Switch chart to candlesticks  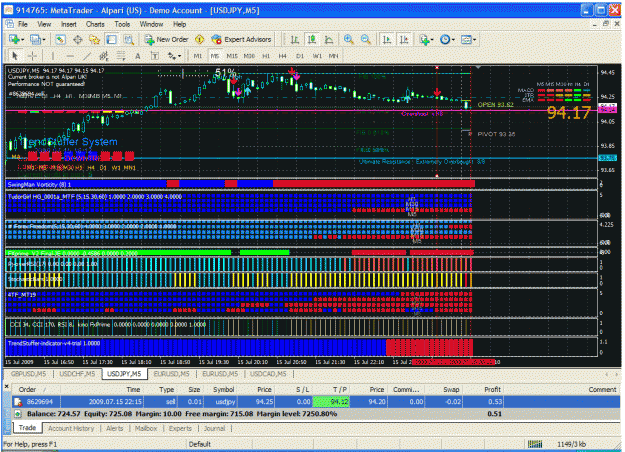312,39
